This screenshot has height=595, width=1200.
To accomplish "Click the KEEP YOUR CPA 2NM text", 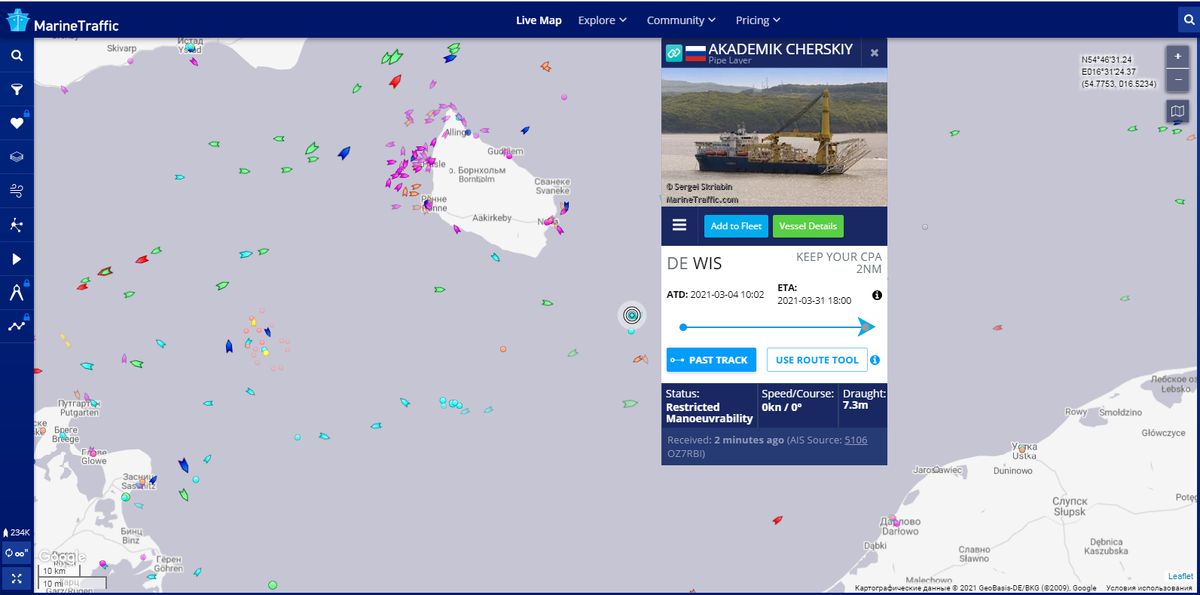I will click(x=839, y=263).
